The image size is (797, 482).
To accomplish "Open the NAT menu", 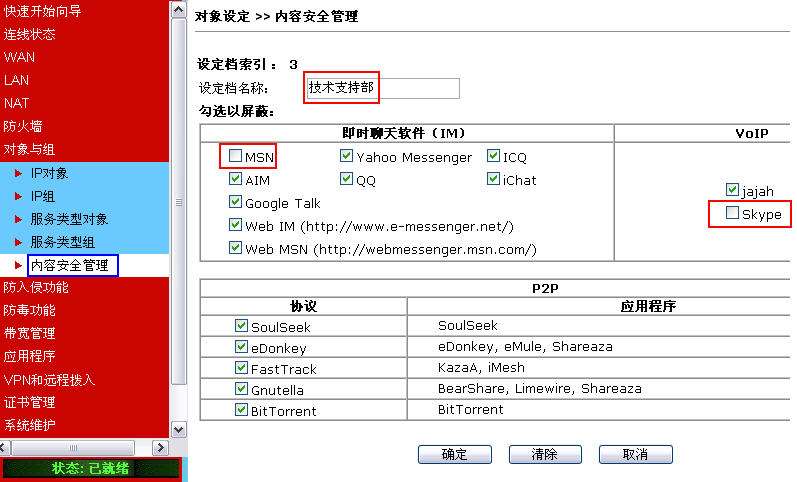I will (16, 103).
